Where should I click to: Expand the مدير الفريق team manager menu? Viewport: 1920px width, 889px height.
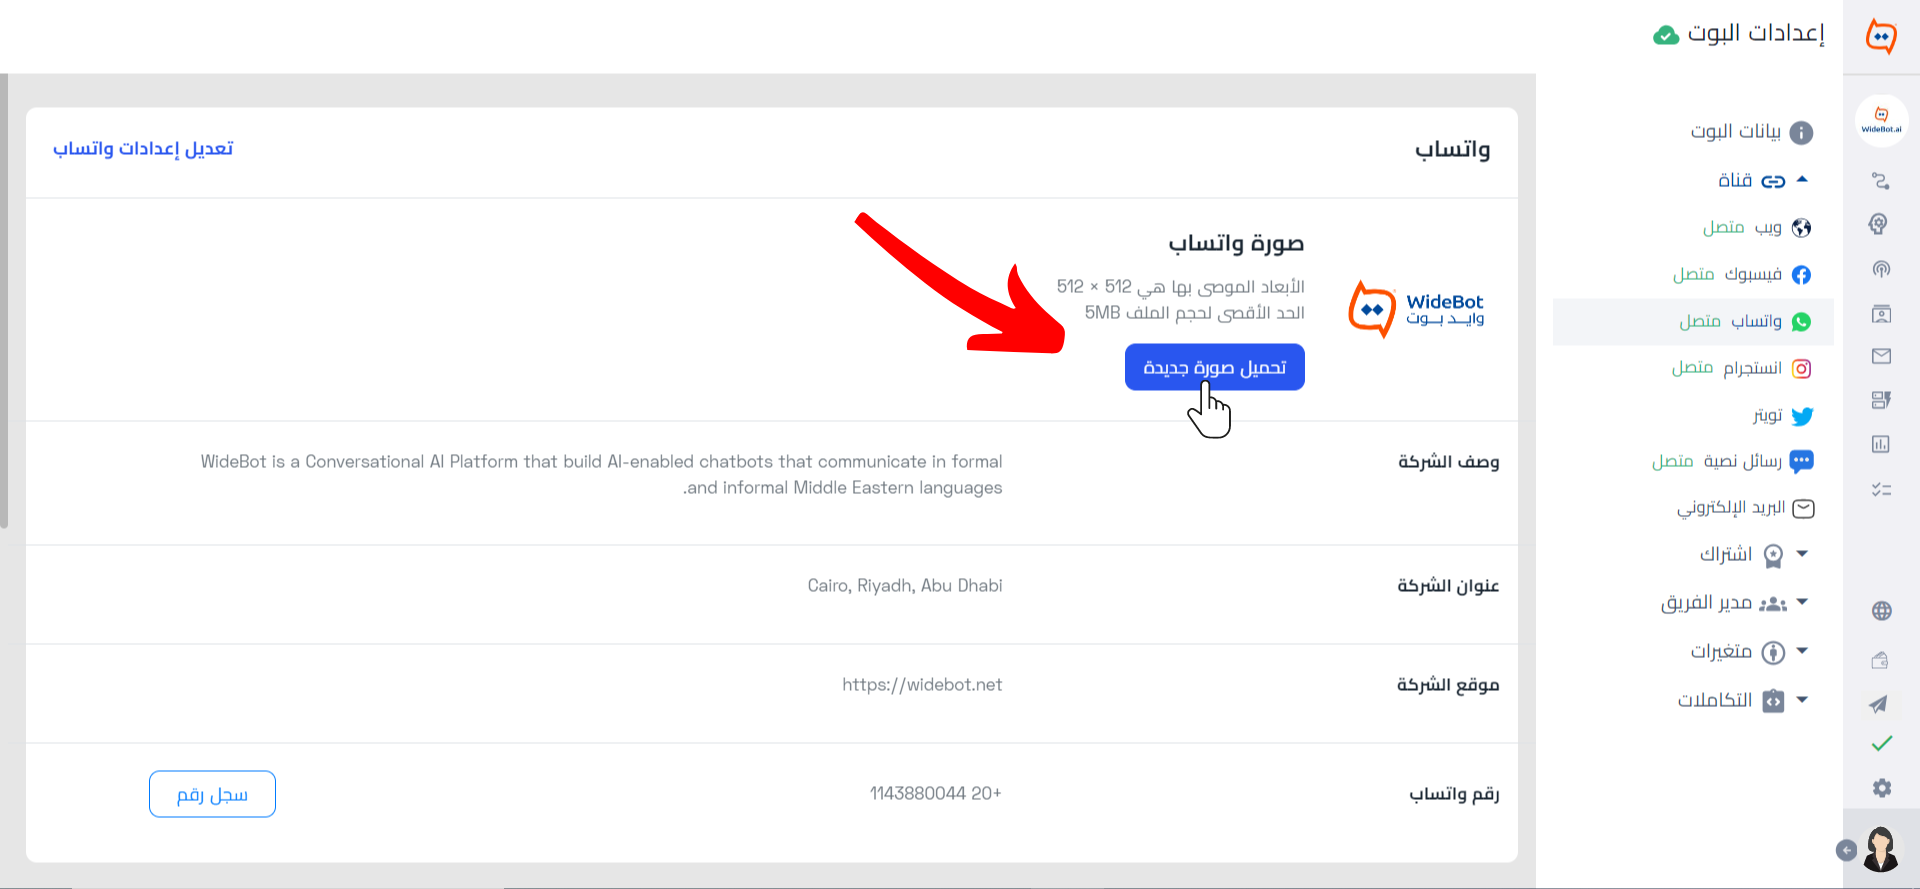[x=1802, y=602]
